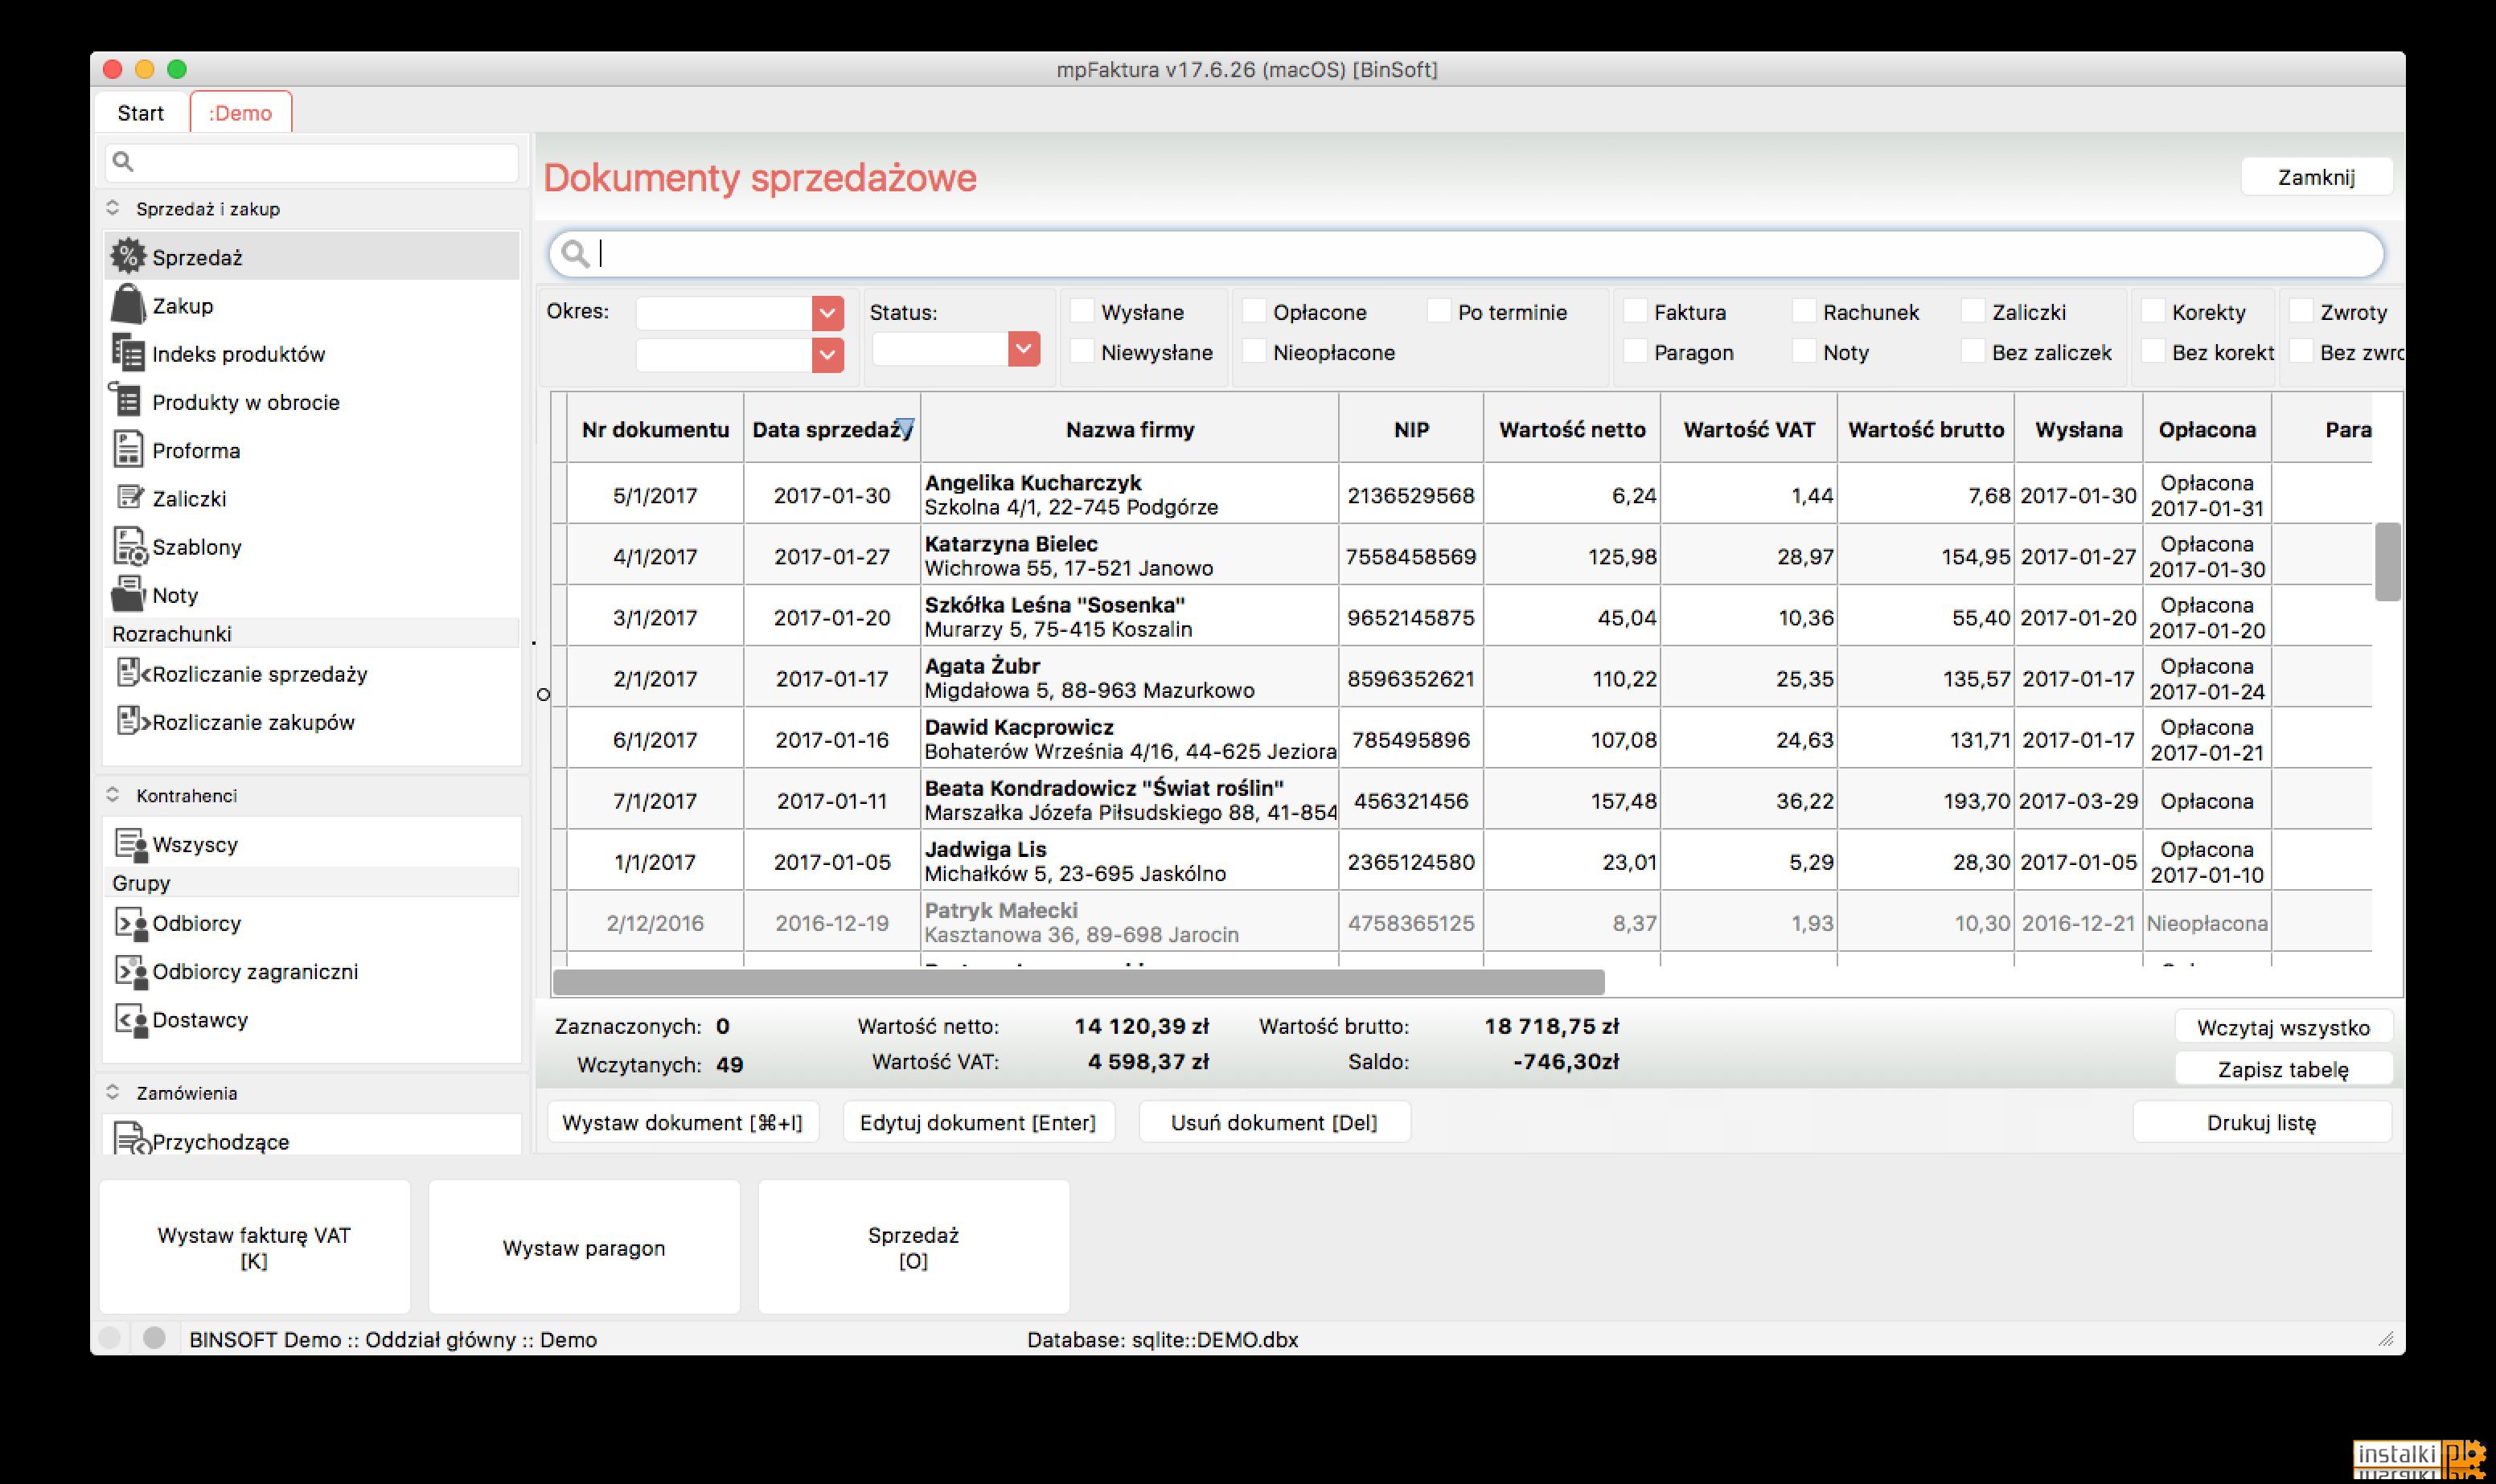The image size is (2496, 1484).
Task: Click the Drukuj listę button
Action: point(2261,1122)
